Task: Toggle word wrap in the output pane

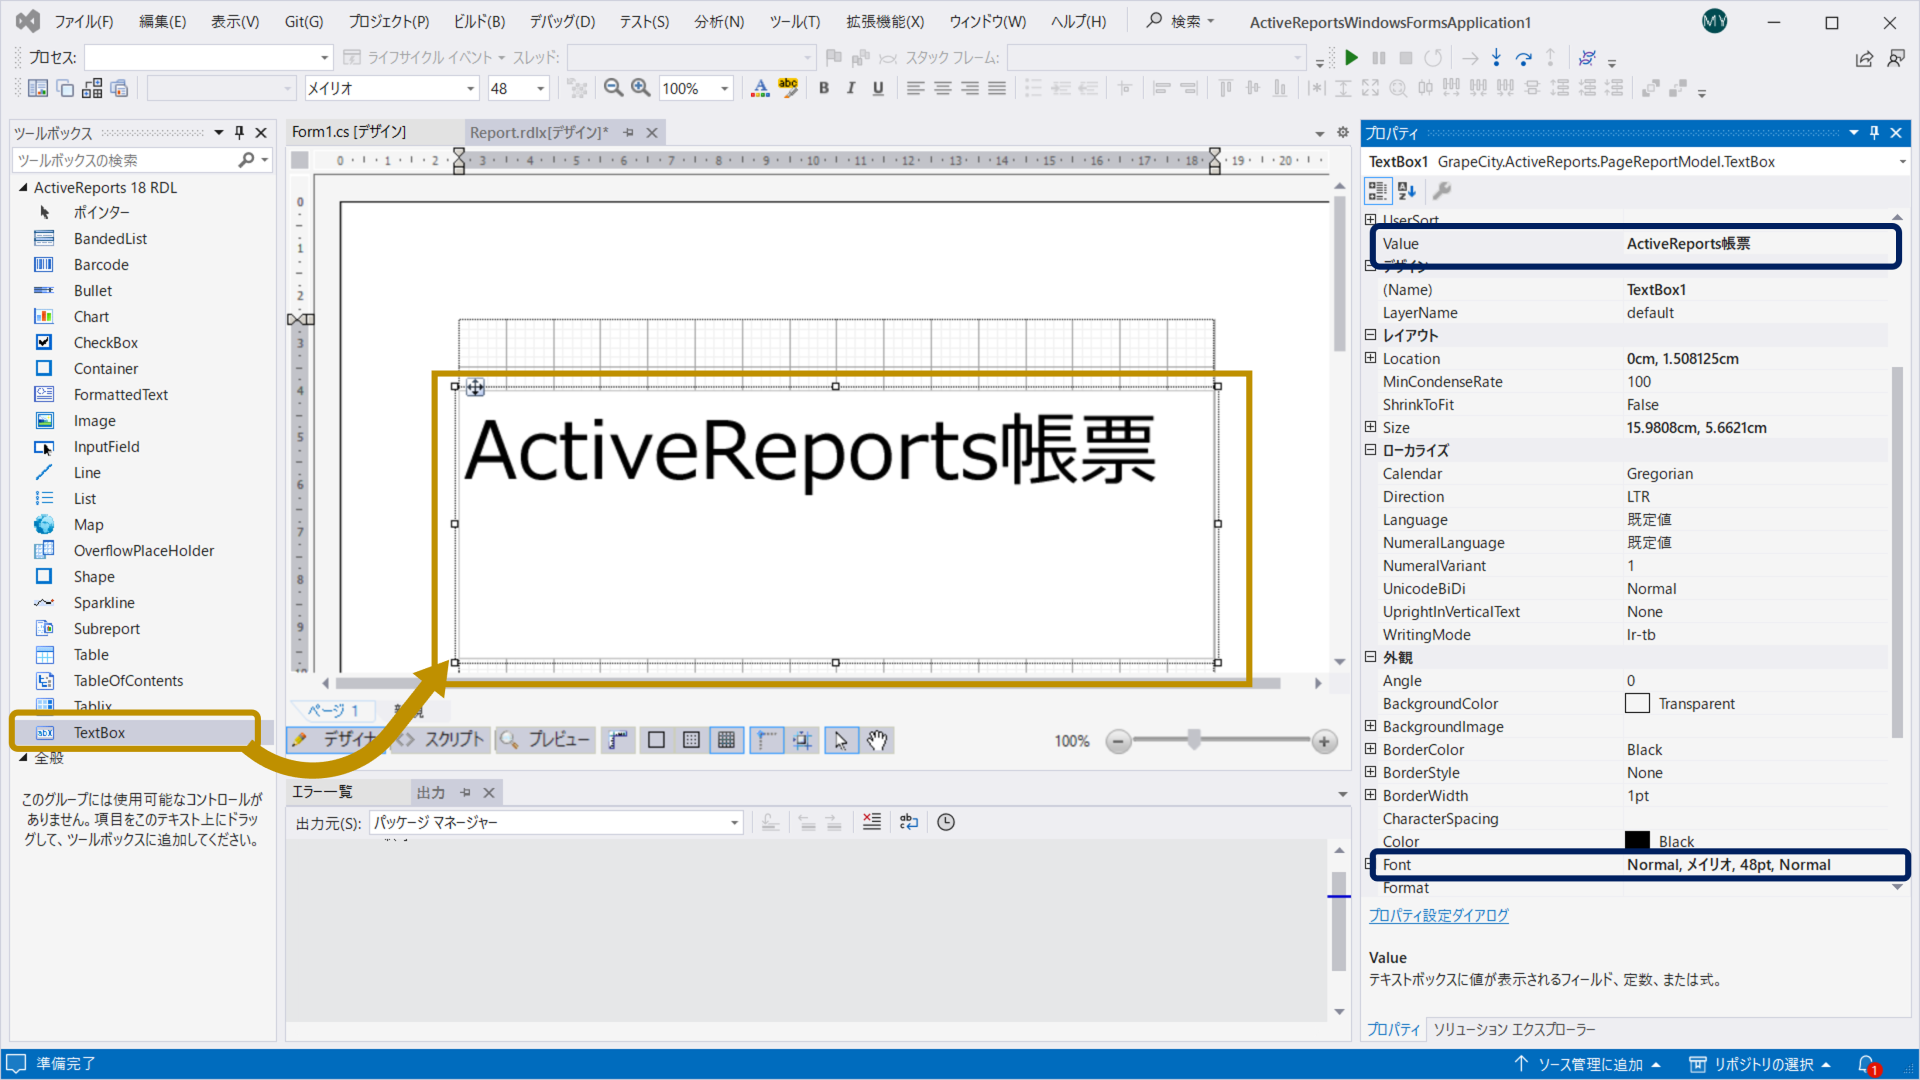Action: pyautogui.click(x=908, y=822)
